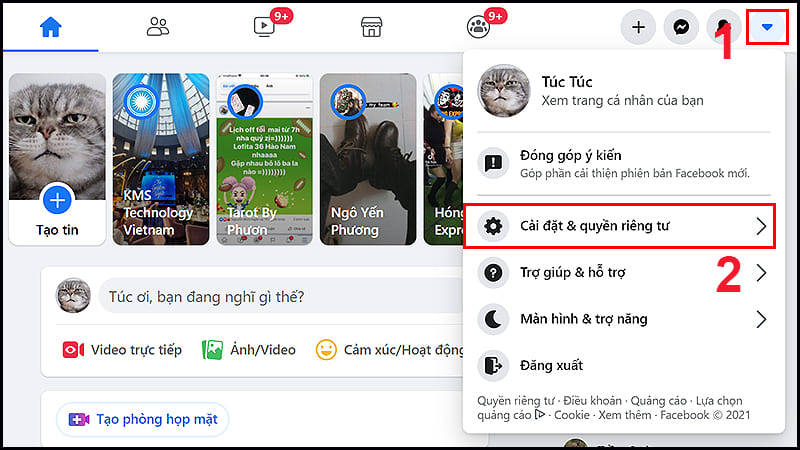
Task: Open the Friends tab icon
Action: pyautogui.click(x=158, y=27)
